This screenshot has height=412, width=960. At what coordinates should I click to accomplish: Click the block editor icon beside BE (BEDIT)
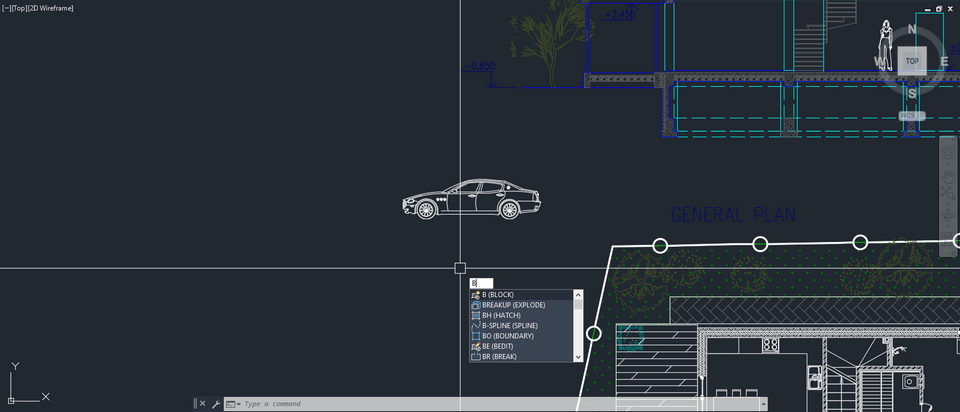coord(476,346)
